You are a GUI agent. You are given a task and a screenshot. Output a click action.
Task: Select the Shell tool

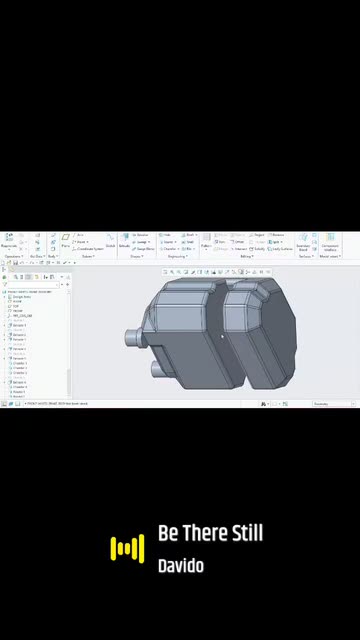point(188,242)
